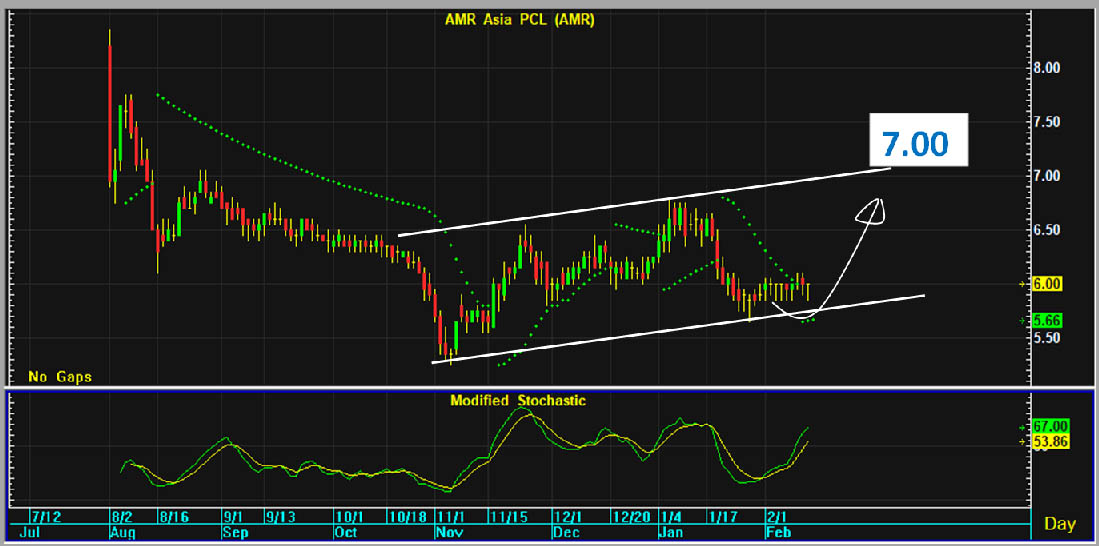Select the 1/4 date label
The height and width of the screenshot is (546, 1099).
tap(672, 517)
